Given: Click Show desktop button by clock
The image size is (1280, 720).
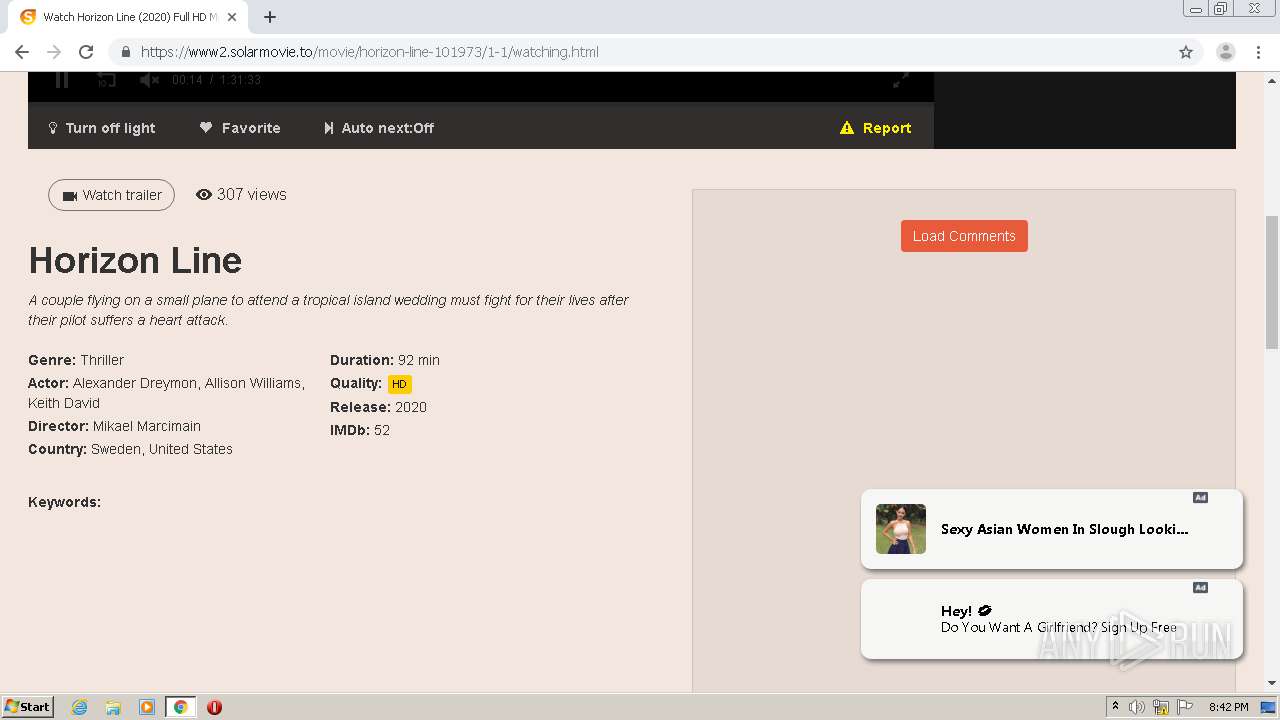Looking at the screenshot, I should [x=1268, y=707].
